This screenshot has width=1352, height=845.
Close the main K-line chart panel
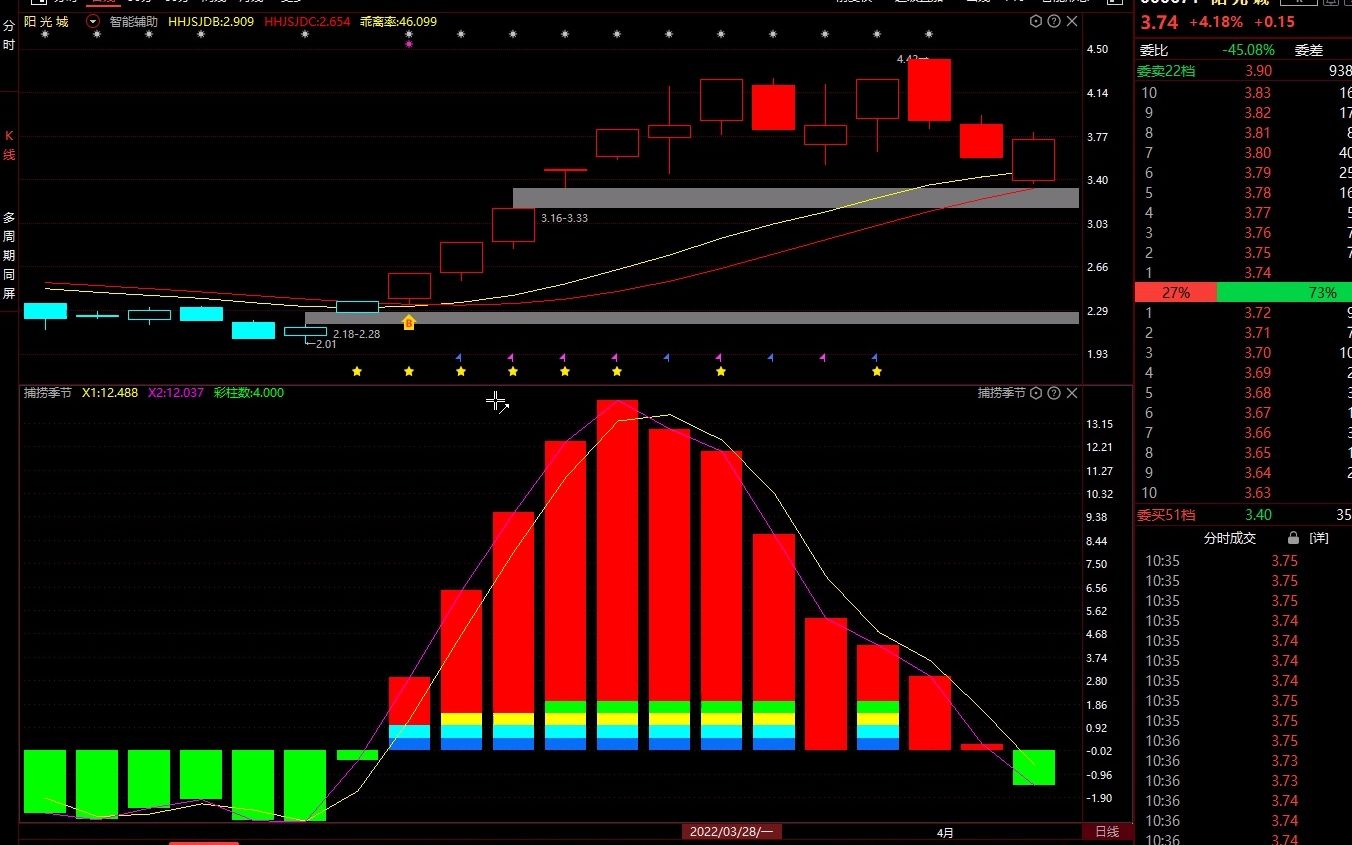1072,21
